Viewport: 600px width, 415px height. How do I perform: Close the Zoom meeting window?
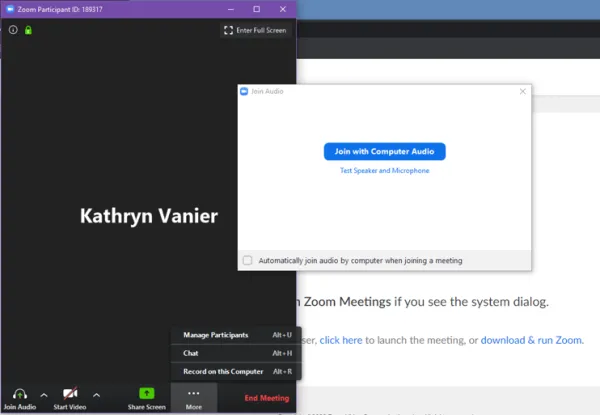283,9
